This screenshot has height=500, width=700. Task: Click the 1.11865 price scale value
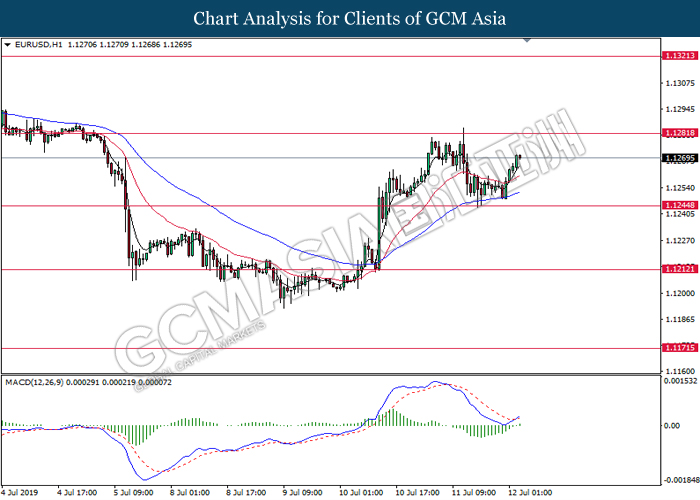coord(680,320)
